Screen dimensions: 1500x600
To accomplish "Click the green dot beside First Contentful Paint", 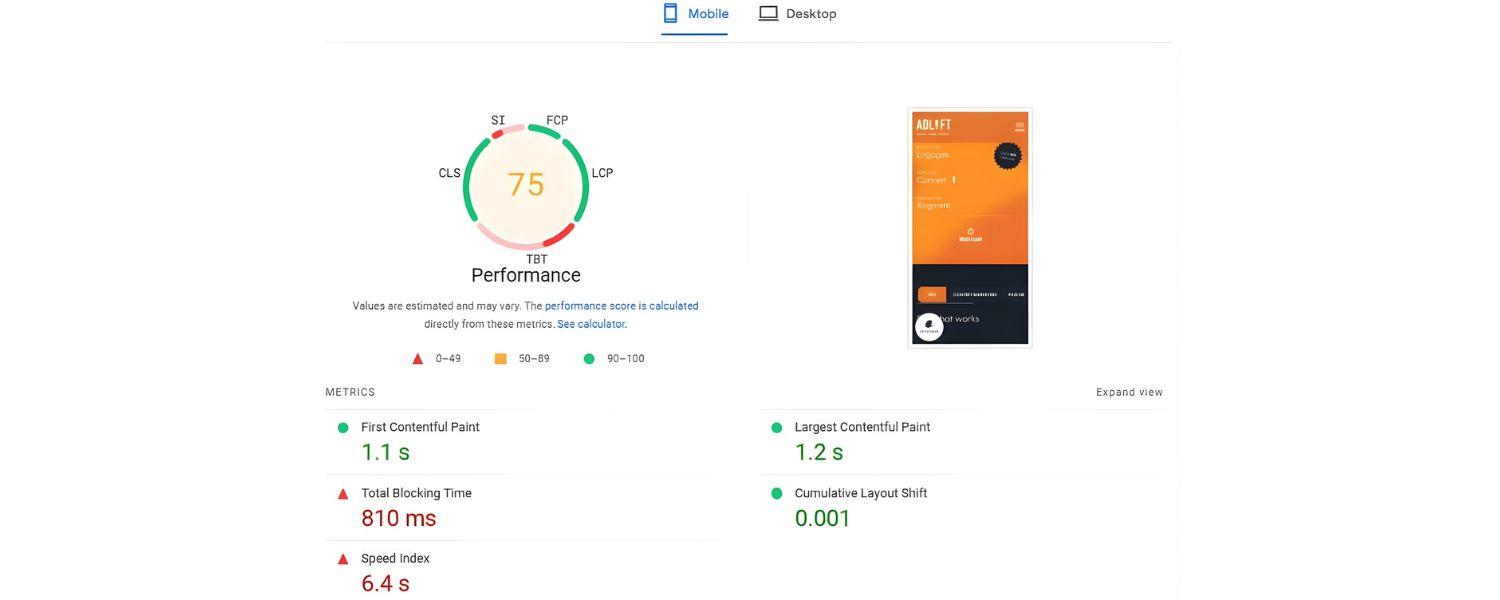I will [344, 427].
